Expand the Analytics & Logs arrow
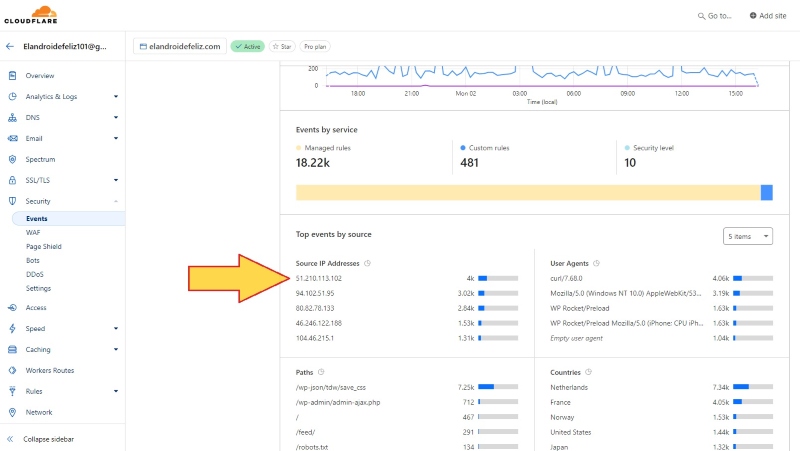 (116, 96)
